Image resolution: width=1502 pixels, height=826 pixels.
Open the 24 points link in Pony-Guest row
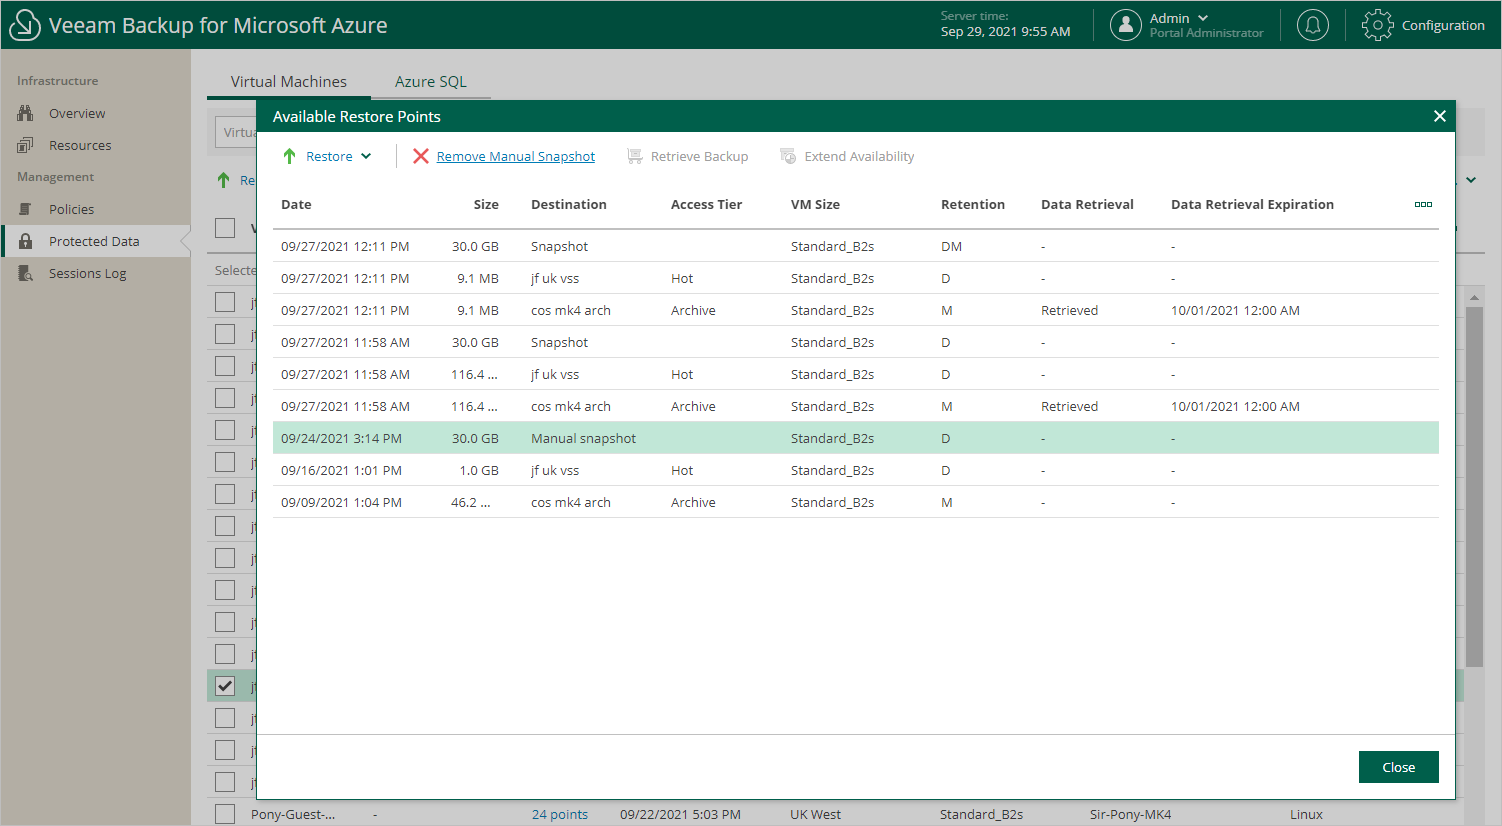tap(560, 814)
